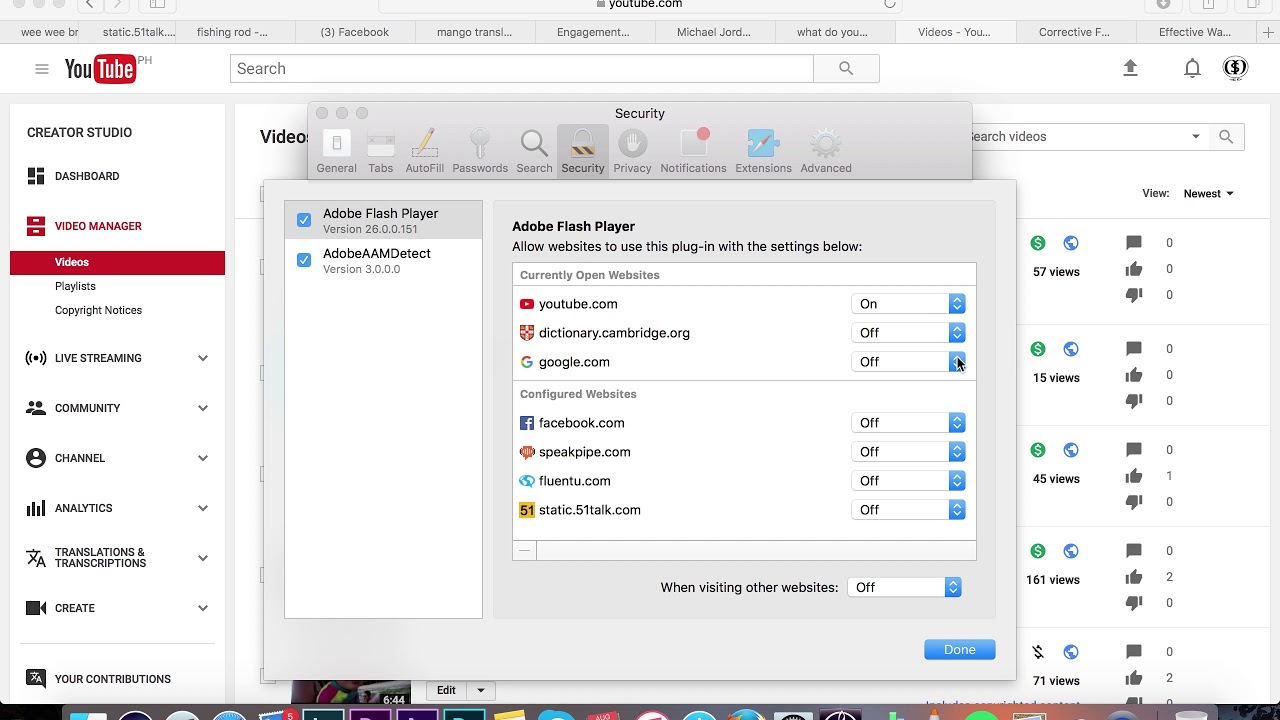The height and width of the screenshot is (720, 1280).
Task: Open the Privacy preferences pane
Action: pos(632,152)
